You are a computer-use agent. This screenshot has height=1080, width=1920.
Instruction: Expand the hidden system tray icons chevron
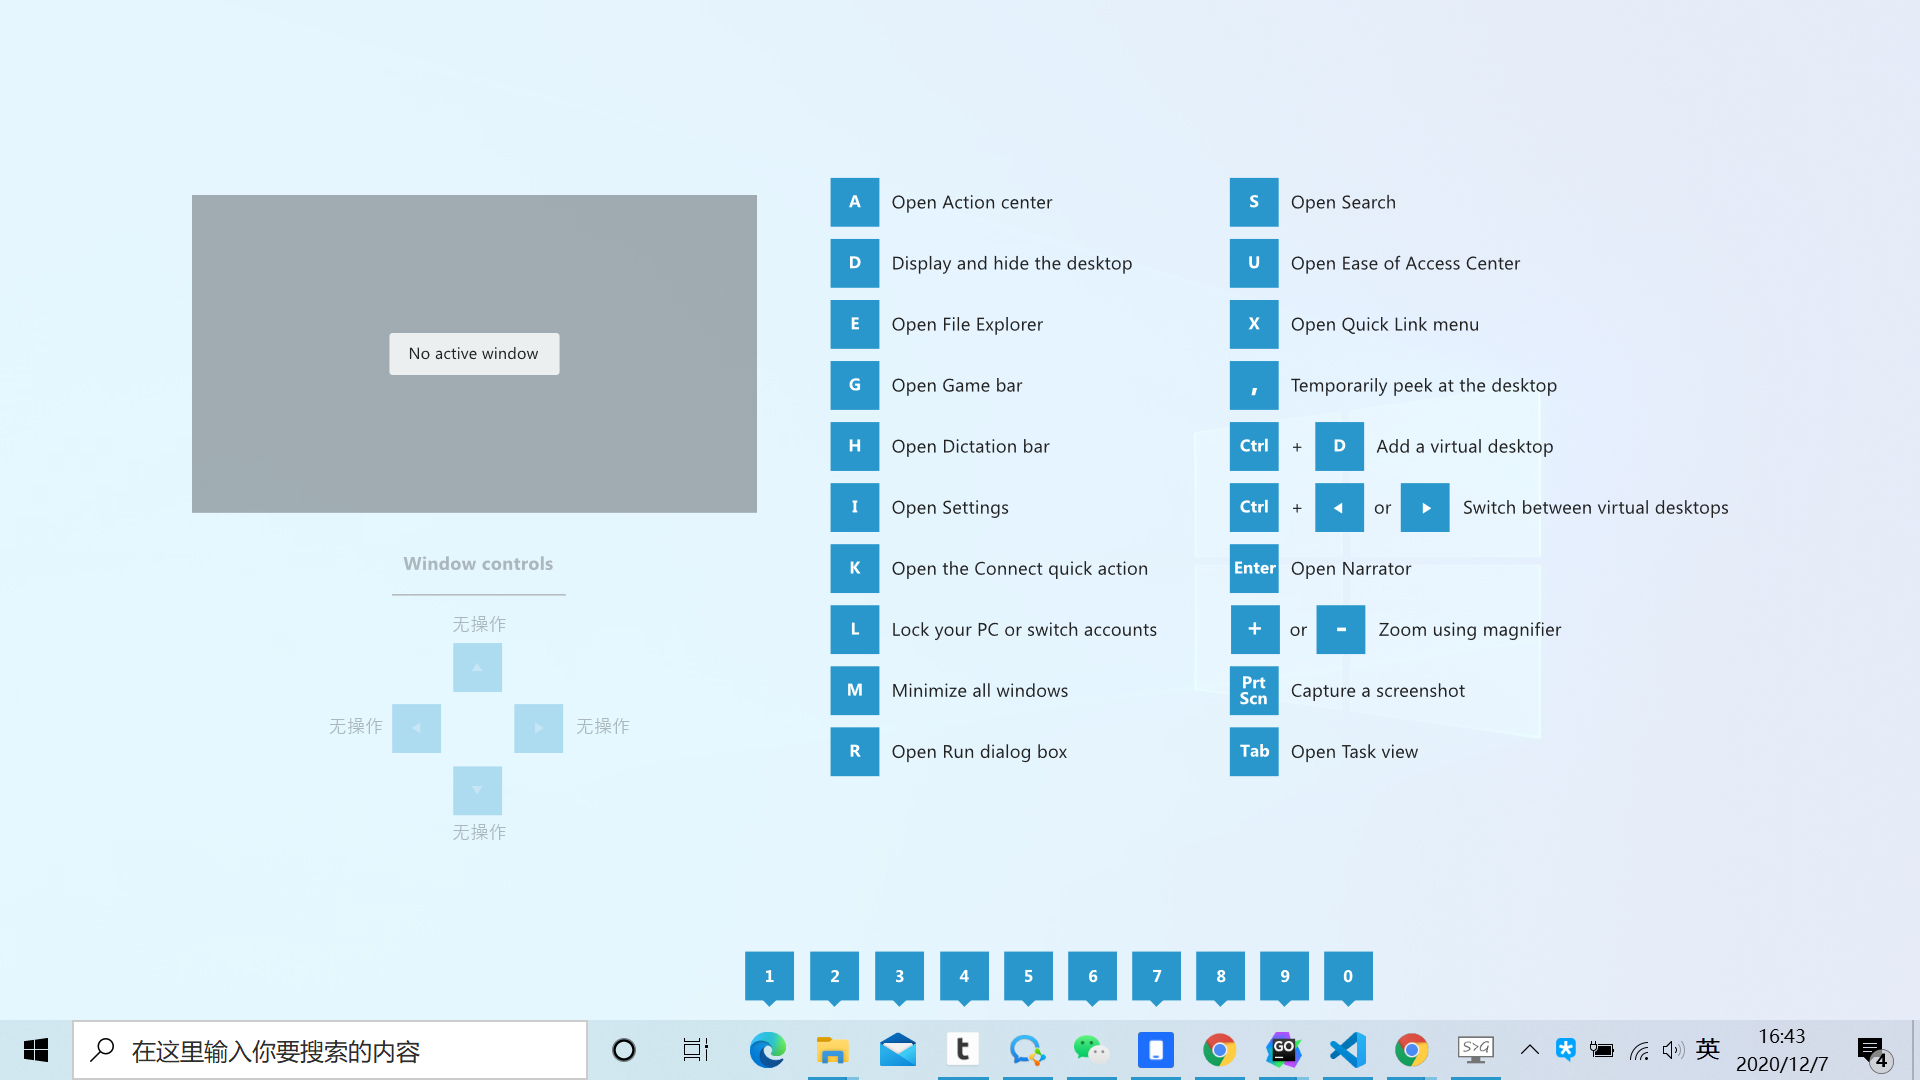pos(1529,1050)
